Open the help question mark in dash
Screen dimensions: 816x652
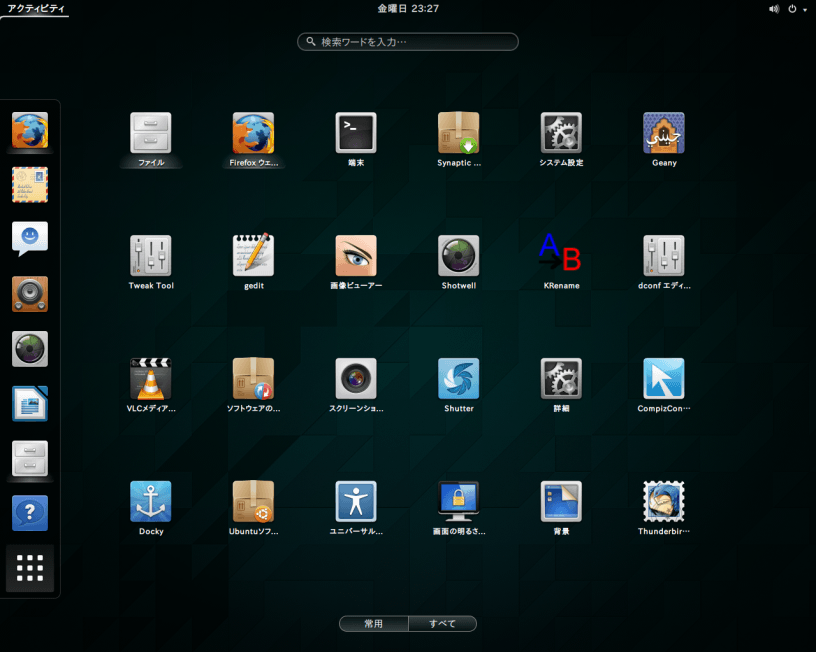click(30, 514)
